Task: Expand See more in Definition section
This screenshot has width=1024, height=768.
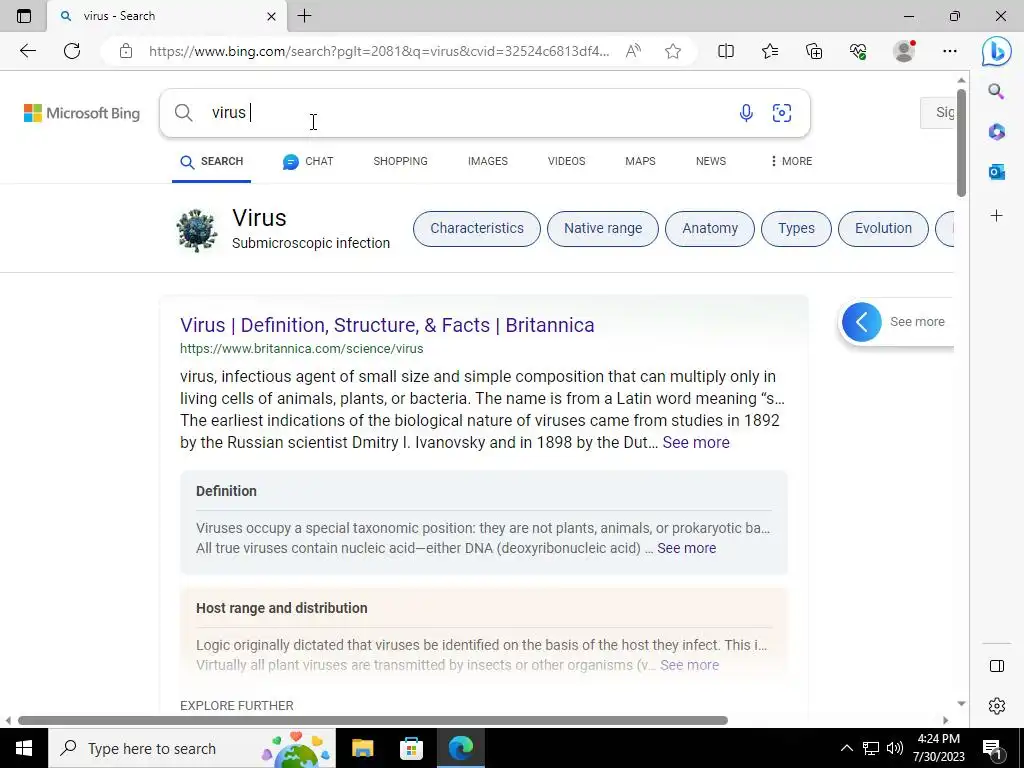Action: [x=686, y=548]
